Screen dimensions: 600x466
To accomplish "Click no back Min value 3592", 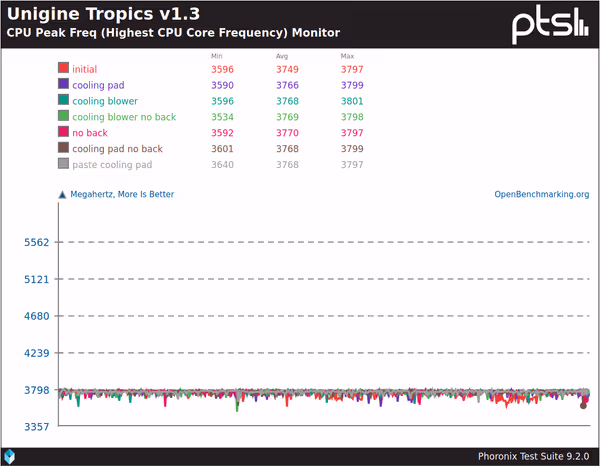I will coord(222,133).
